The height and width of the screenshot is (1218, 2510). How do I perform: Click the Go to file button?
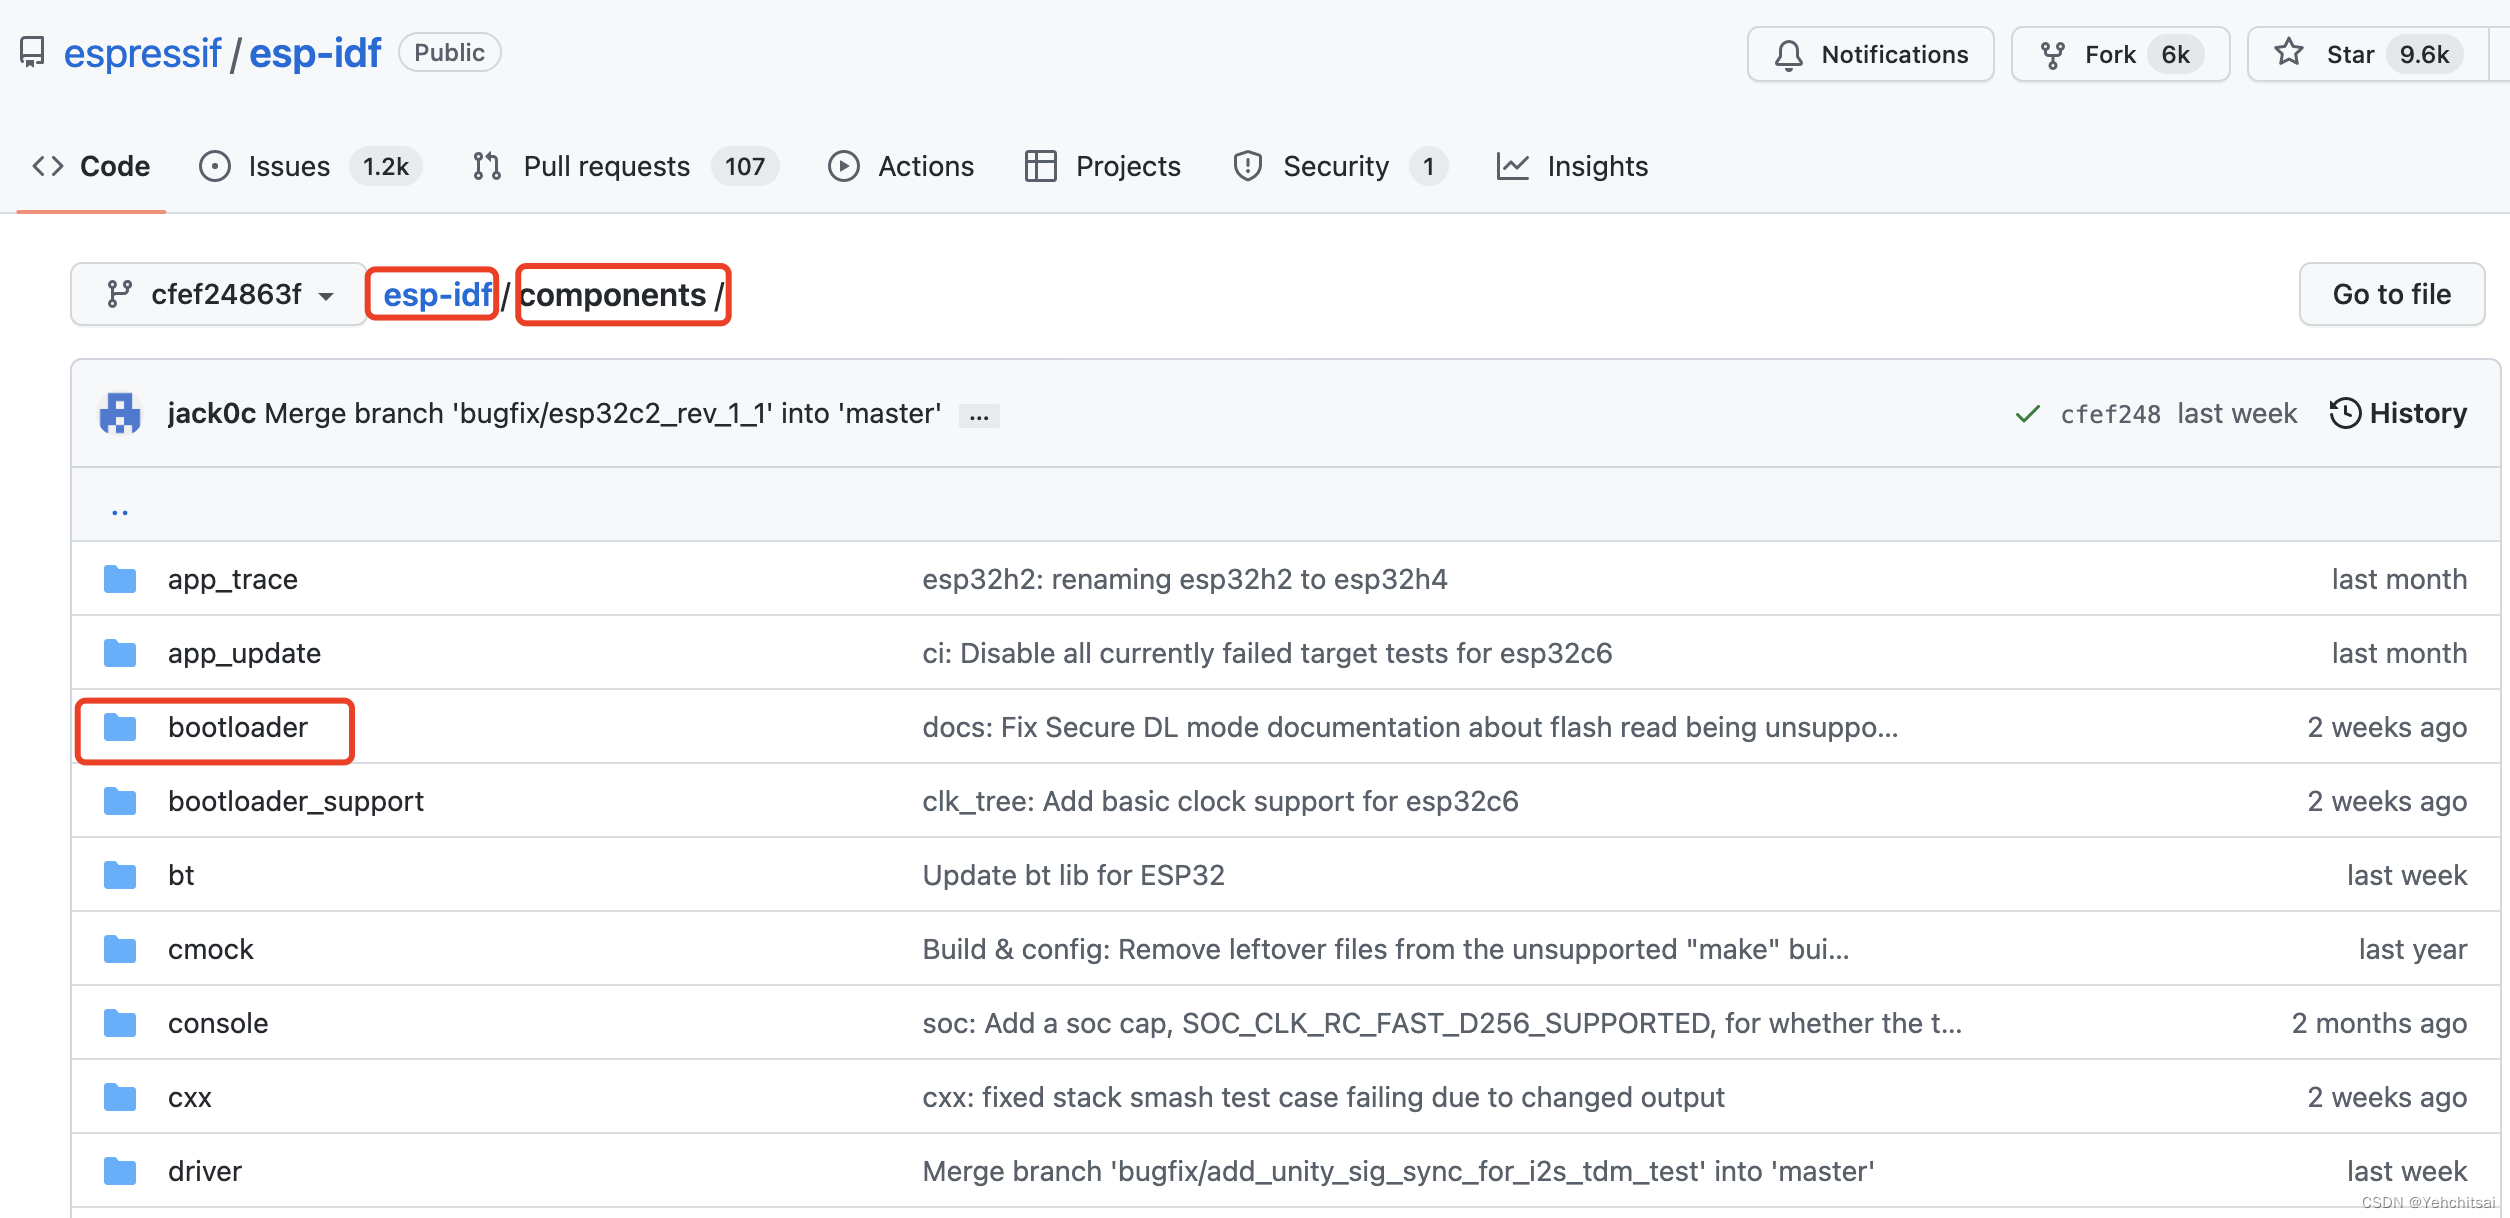pos(2391,294)
